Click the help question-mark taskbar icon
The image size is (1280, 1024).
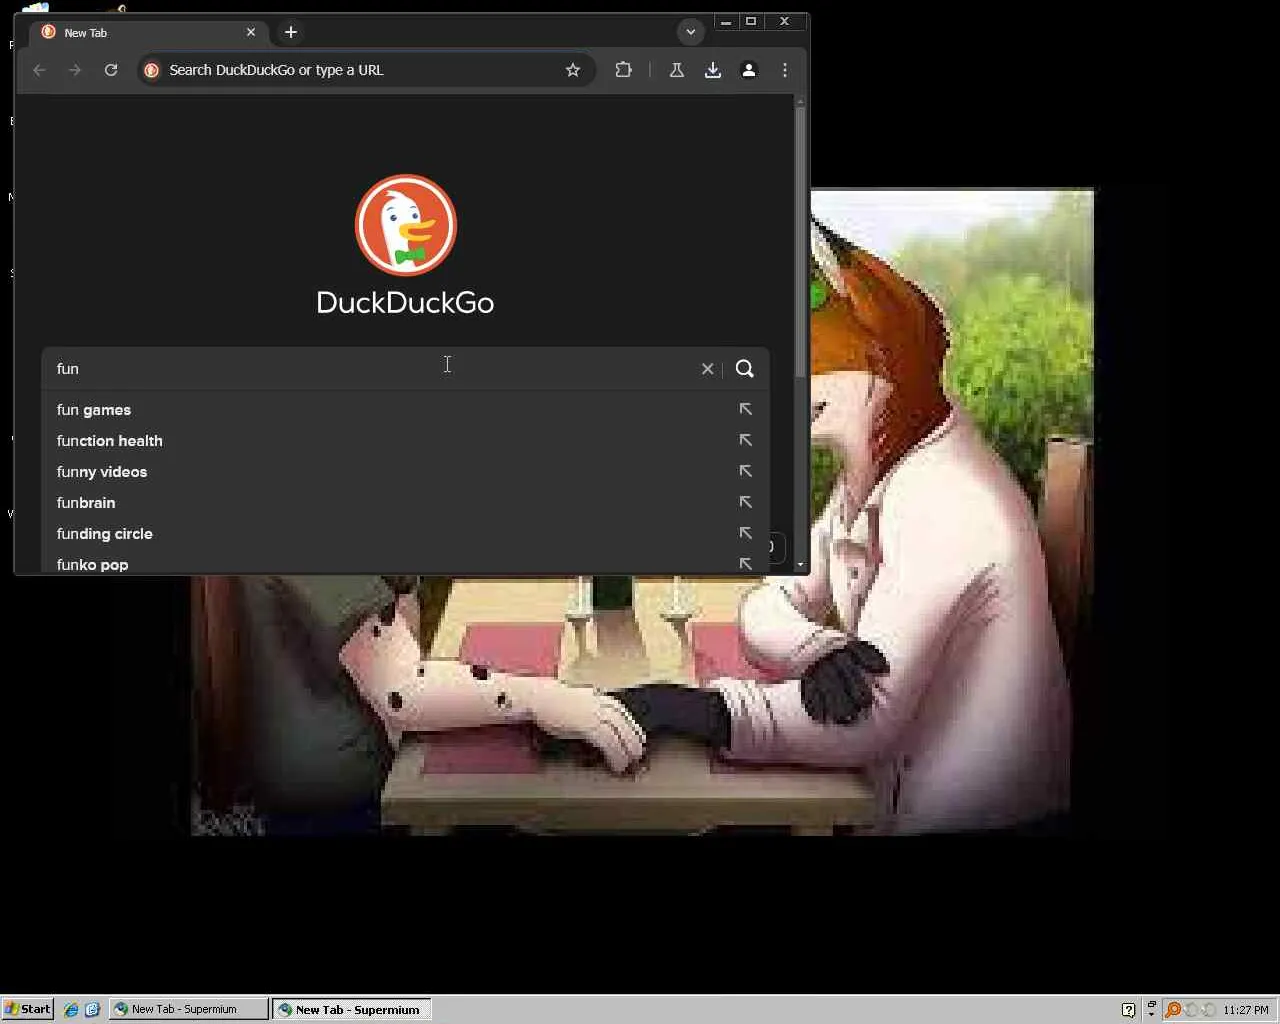tap(1129, 1010)
